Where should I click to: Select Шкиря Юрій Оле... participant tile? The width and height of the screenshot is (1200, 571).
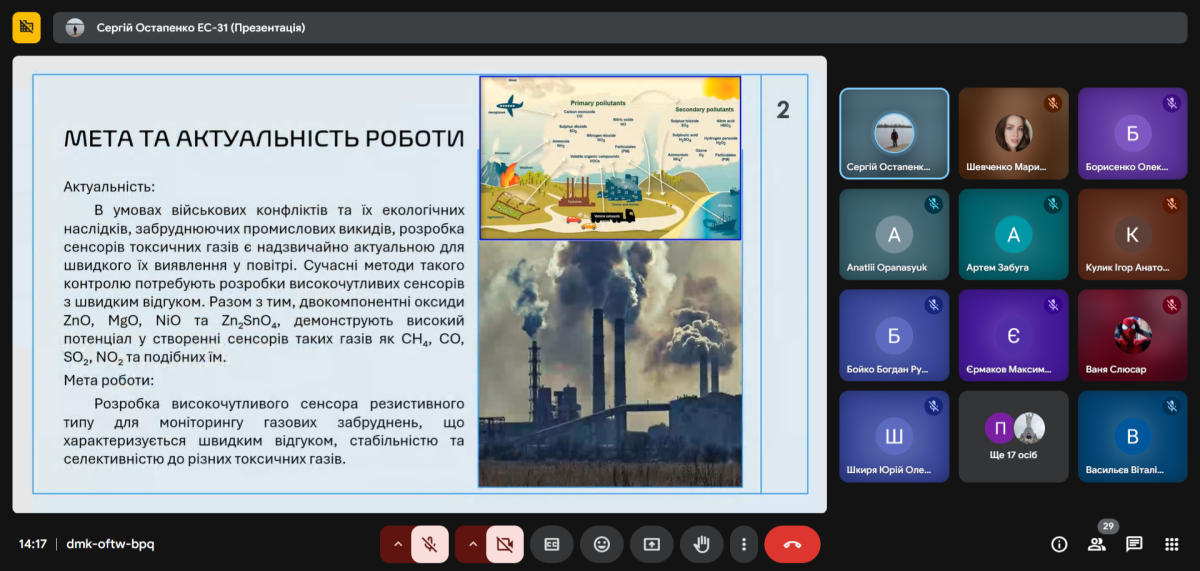pos(894,436)
